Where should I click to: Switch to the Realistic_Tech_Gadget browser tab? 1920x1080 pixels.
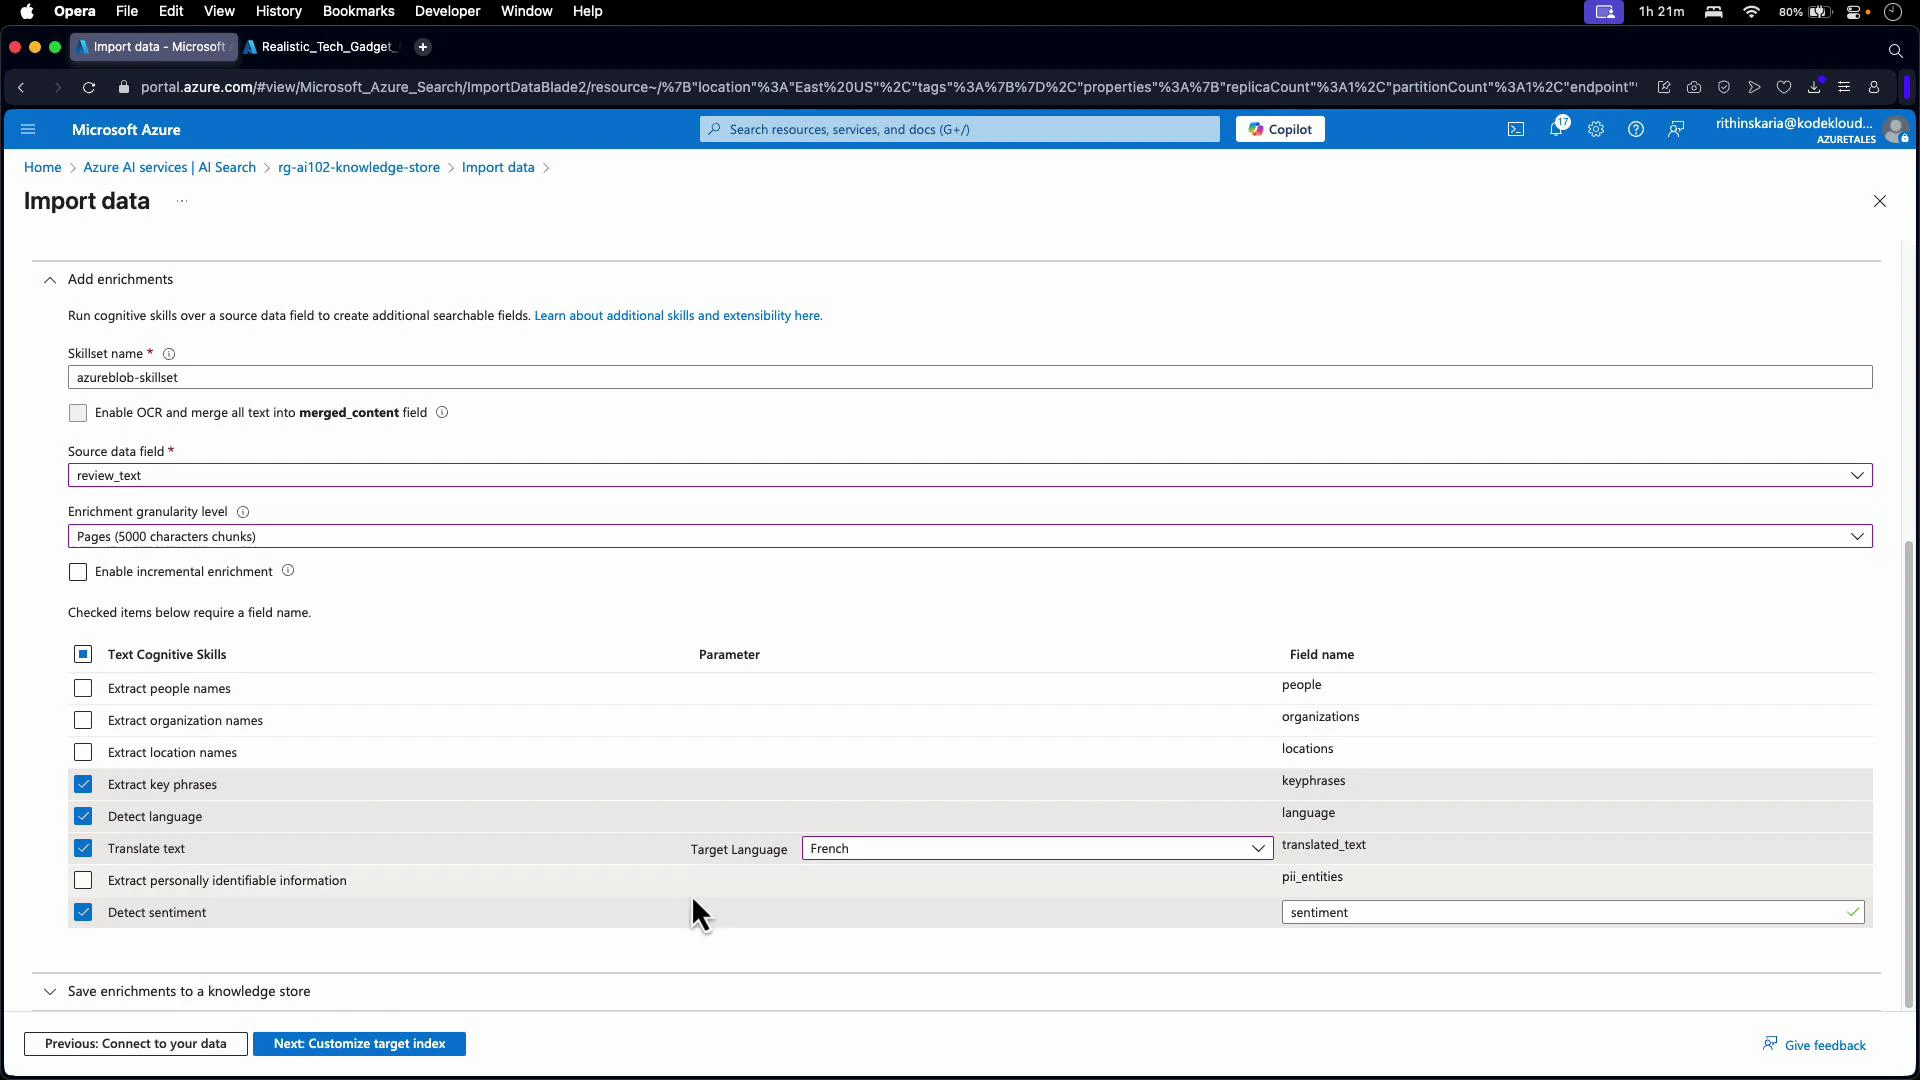pos(320,47)
